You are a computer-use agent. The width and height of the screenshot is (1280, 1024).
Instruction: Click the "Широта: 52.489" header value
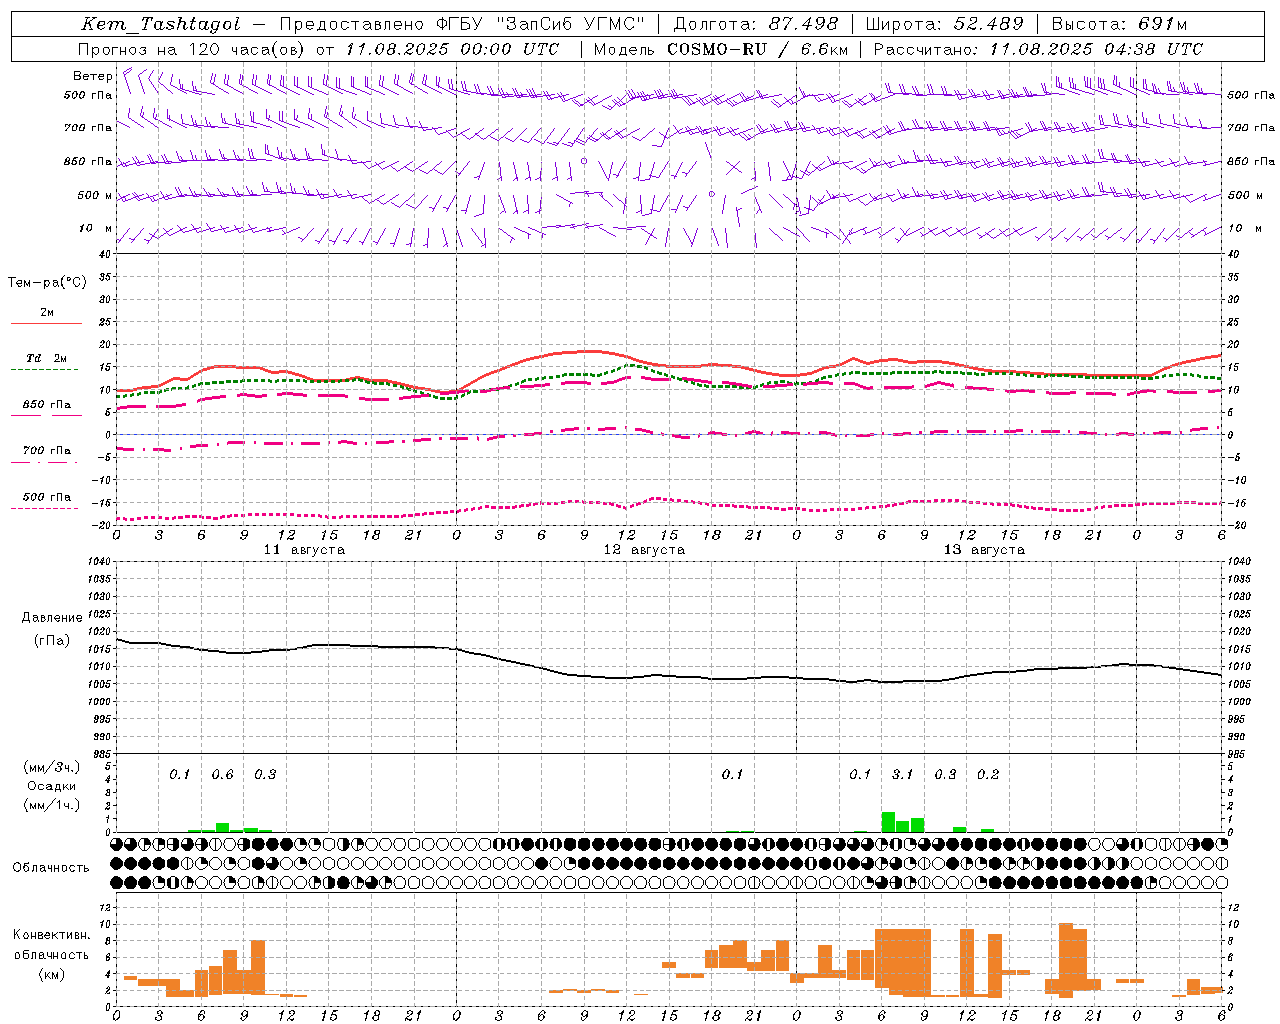tap(945, 24)
